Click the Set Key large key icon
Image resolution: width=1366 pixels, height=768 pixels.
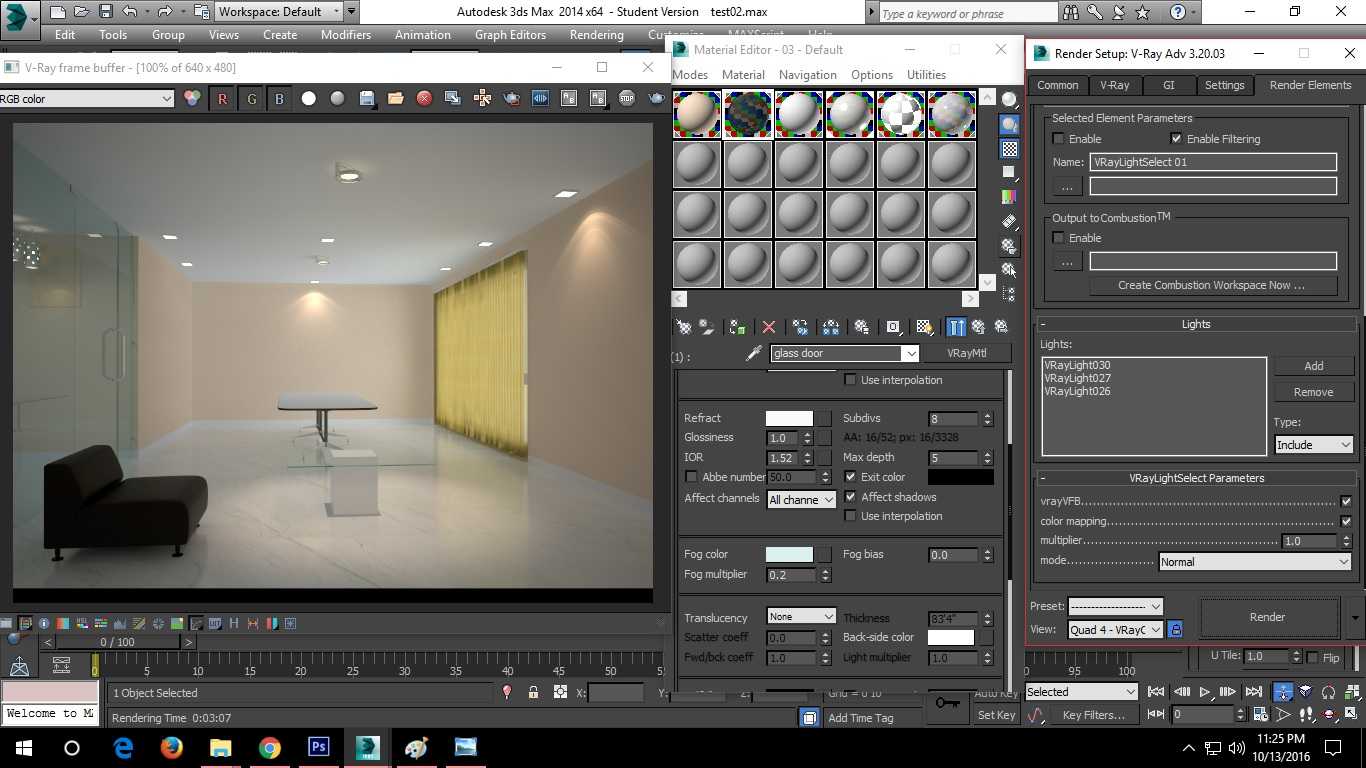947,703
